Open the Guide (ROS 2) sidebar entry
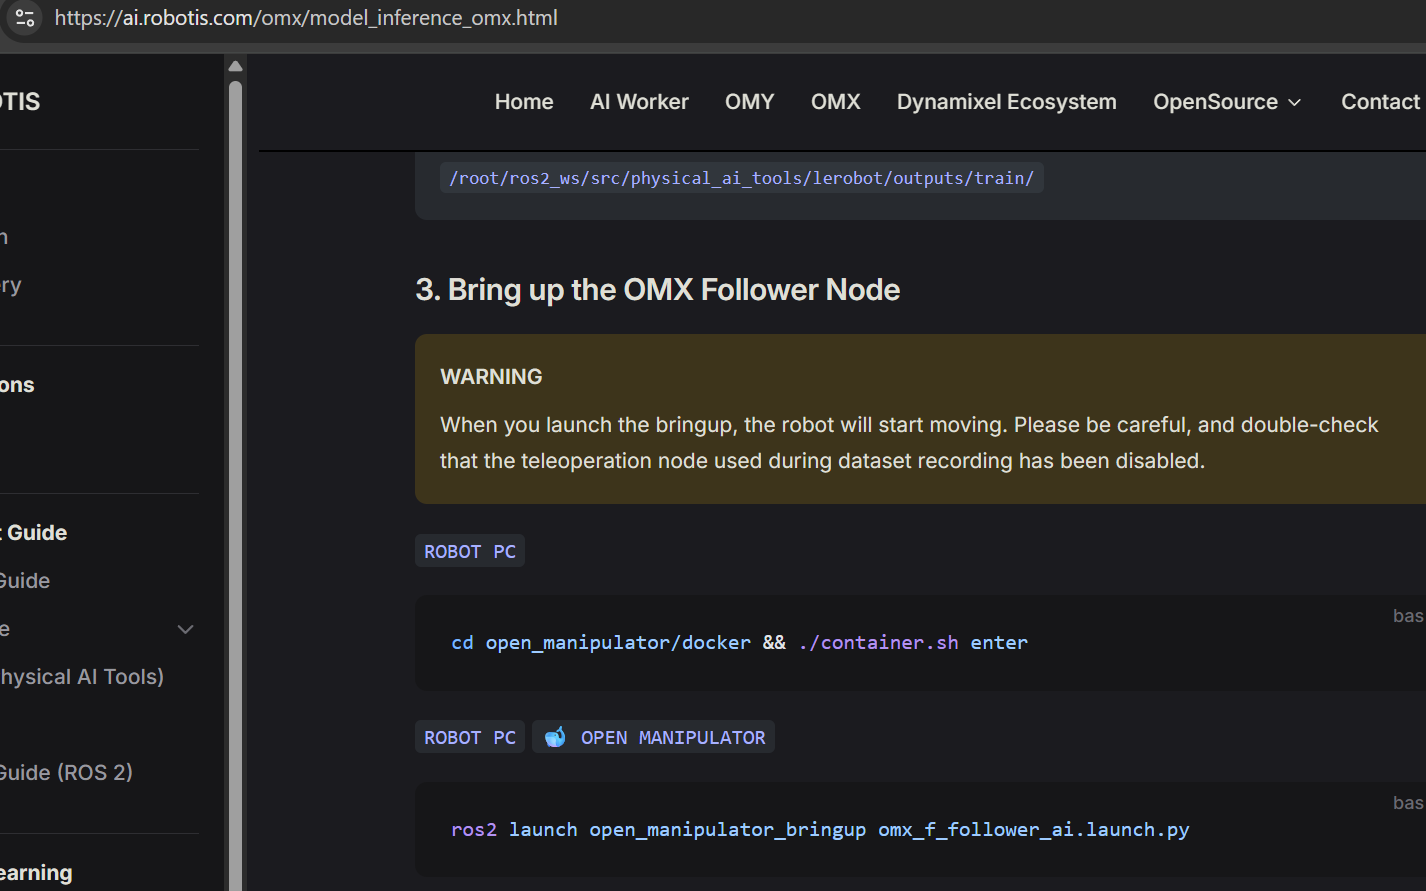Image resolution: width=1426 pixels, height=891 pixels. pos(66,773)
